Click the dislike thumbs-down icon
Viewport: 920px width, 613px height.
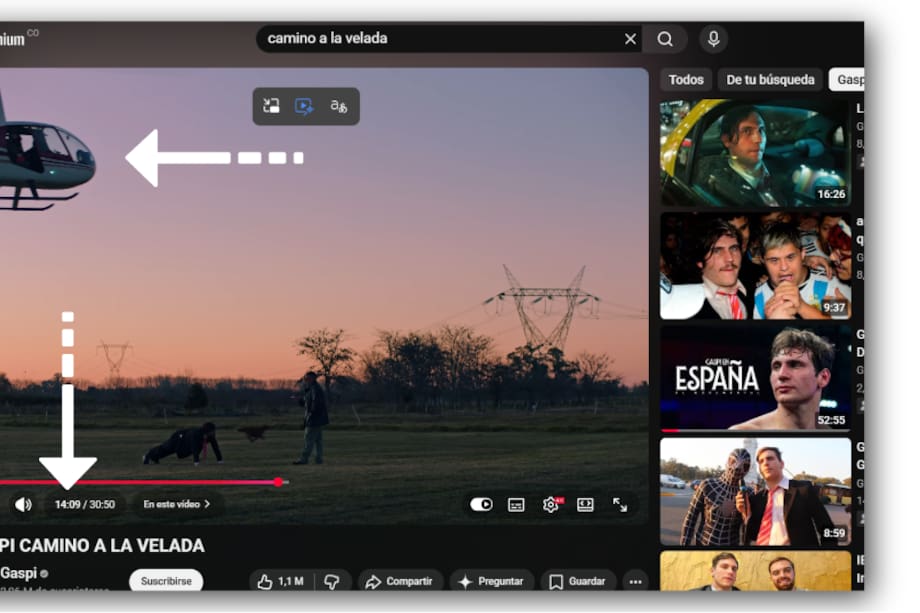332,581
